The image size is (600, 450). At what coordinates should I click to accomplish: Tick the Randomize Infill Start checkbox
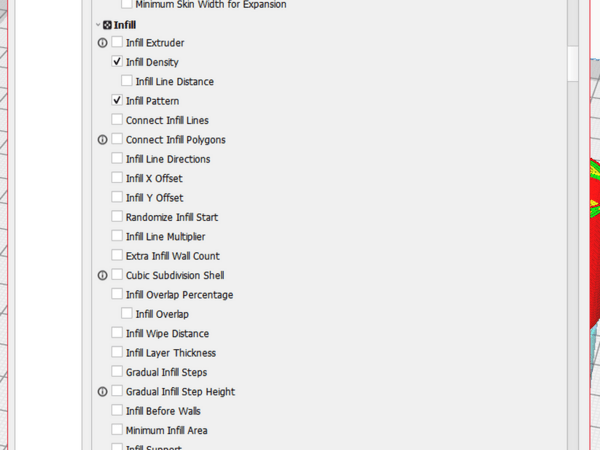(117, 217)
